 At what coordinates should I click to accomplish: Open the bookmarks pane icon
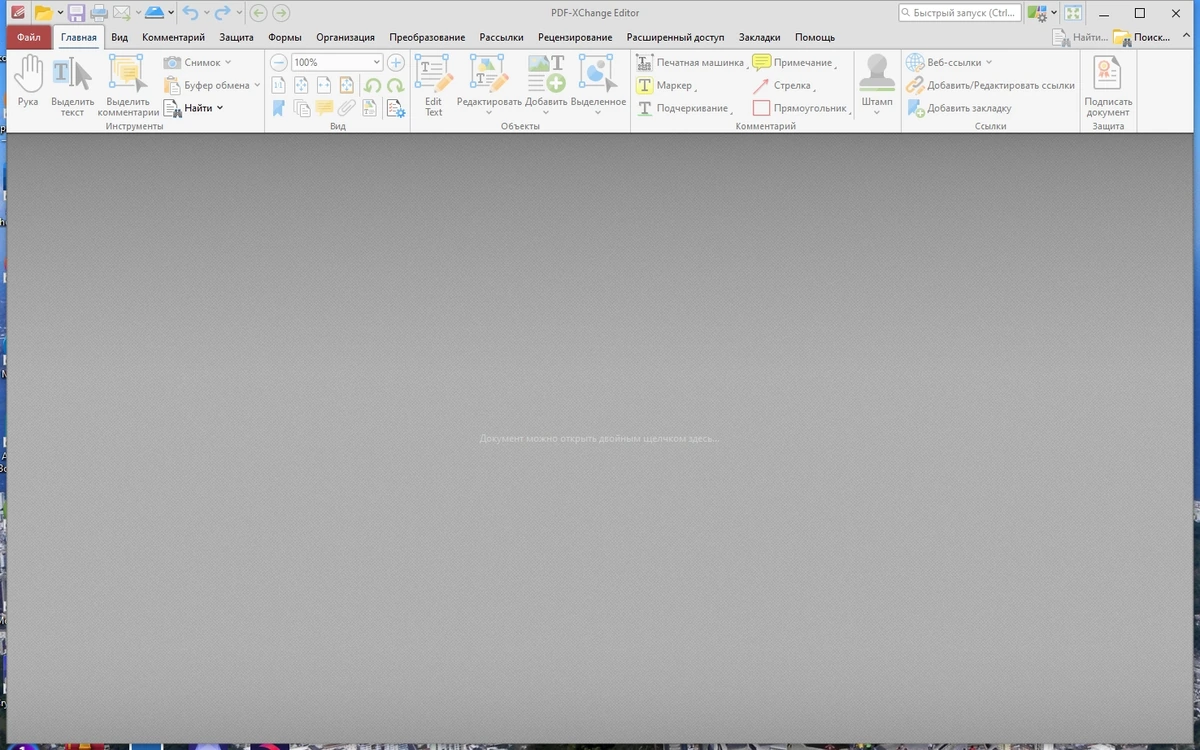click(x=279, y=108)
